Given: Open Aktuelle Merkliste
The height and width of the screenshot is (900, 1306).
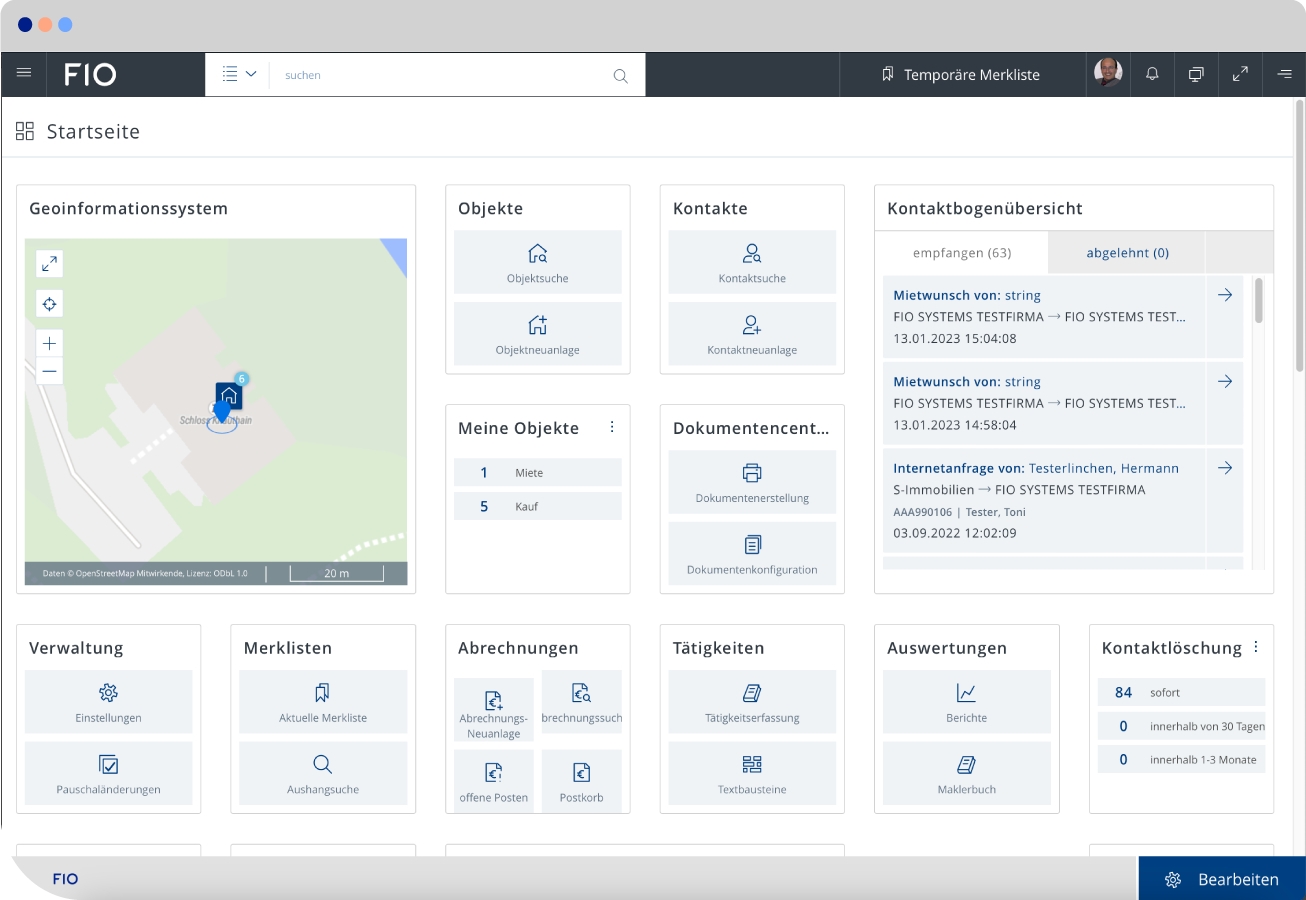Looking at the screenshot, I should point(323,702).
